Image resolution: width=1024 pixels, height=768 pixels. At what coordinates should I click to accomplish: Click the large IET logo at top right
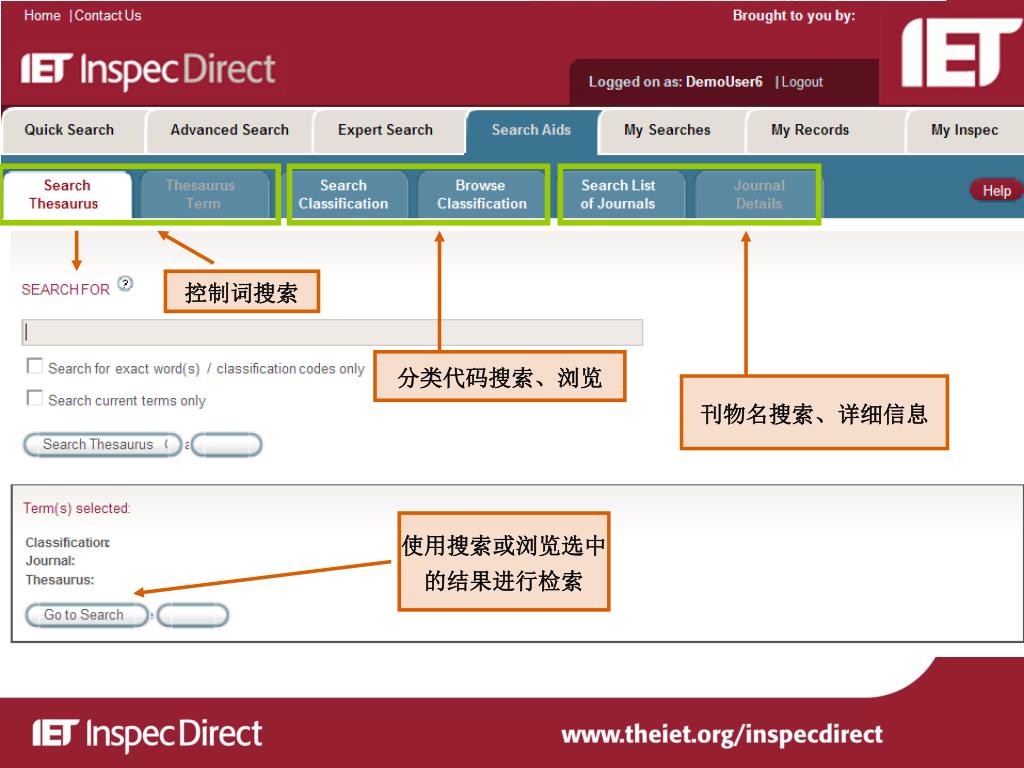[x=960, y=52]
